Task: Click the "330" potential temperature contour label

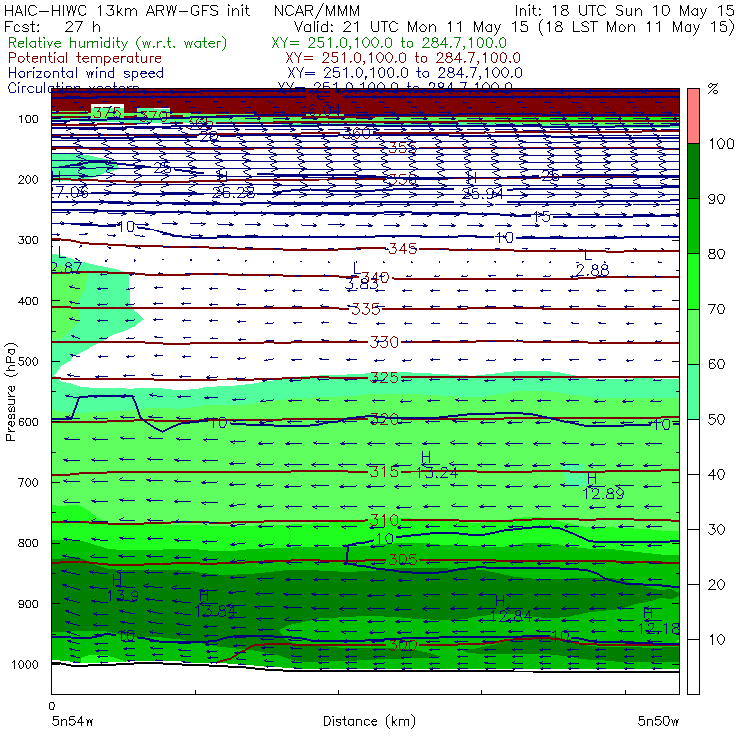Action: point(384,342)
